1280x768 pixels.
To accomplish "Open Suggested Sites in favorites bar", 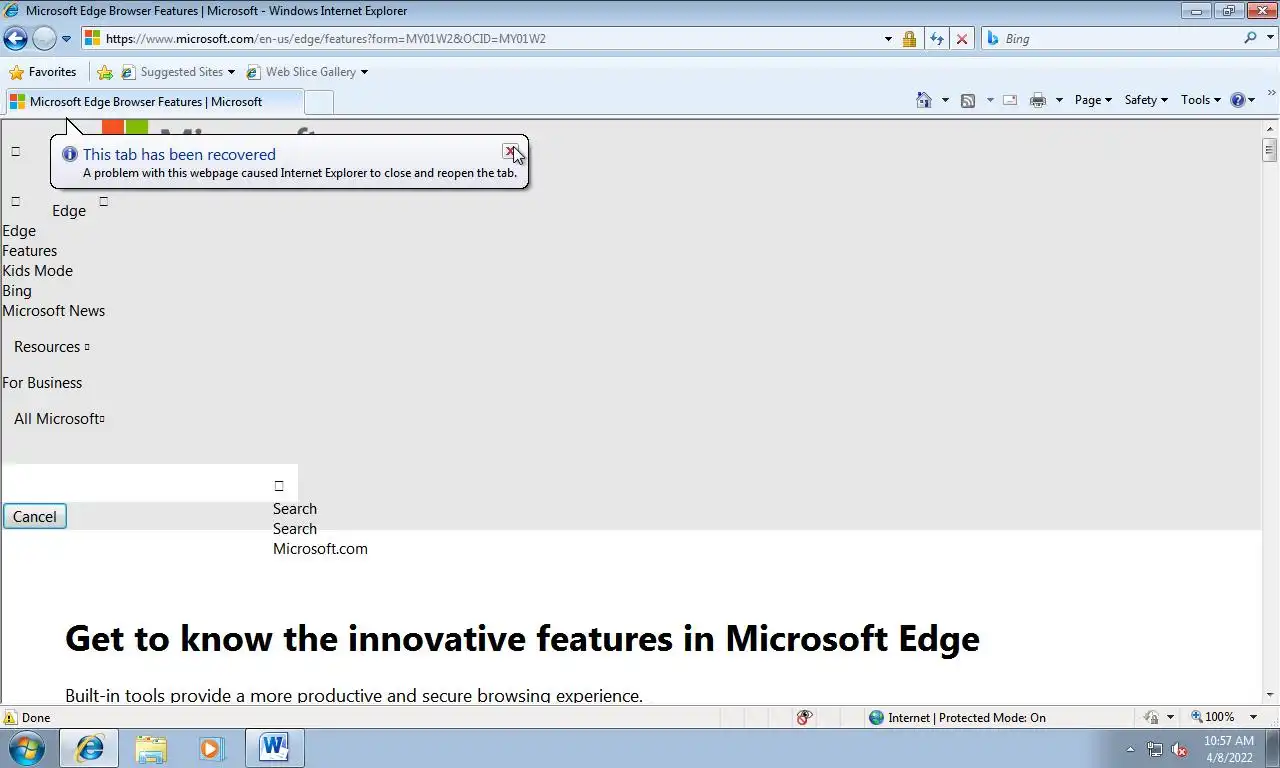I will 178,72.
